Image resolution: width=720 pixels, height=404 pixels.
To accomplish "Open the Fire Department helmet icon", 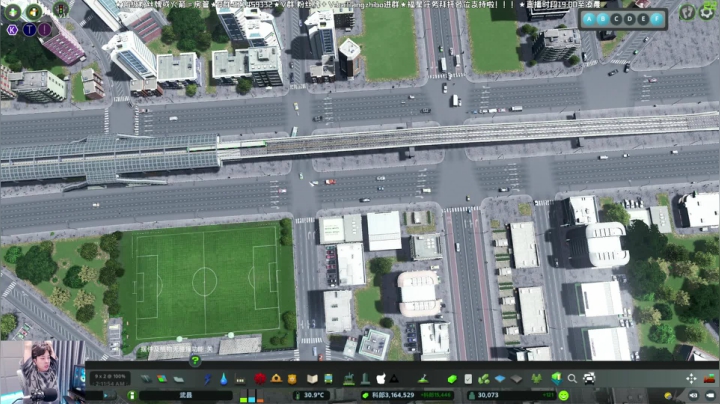I will pyautogui.click(x=276, y=378).
